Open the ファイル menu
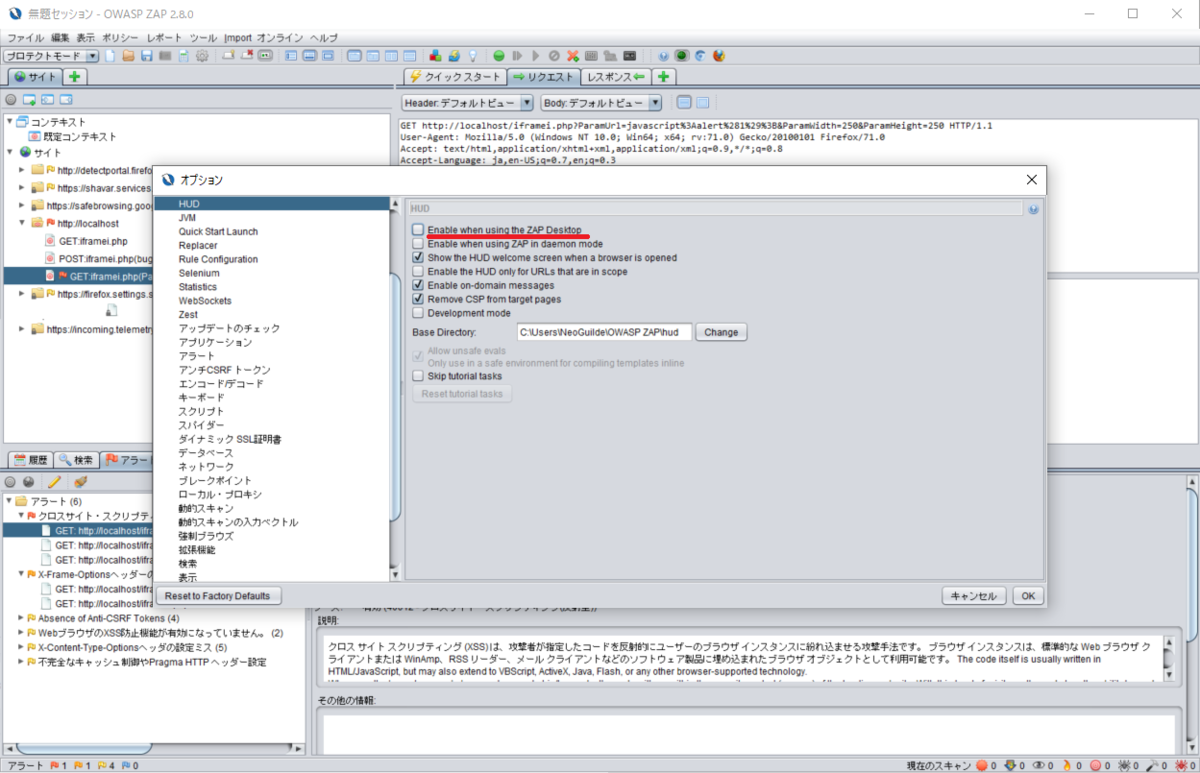The height and width of the screenshot is (773, 1200). coord(26,37)
